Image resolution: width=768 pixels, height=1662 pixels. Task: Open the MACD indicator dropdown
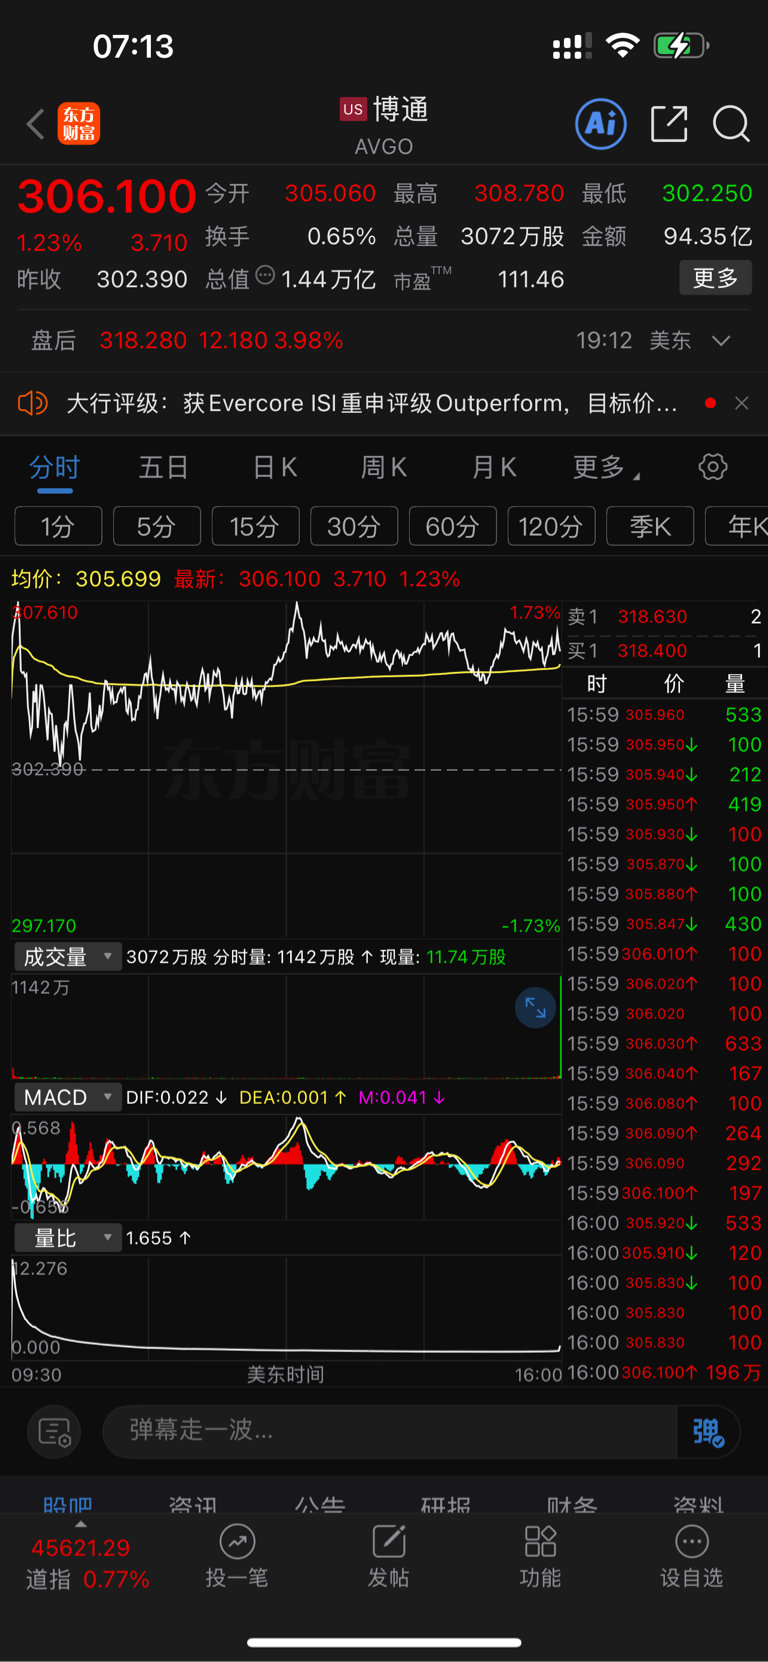click(x=67, y=1097)
